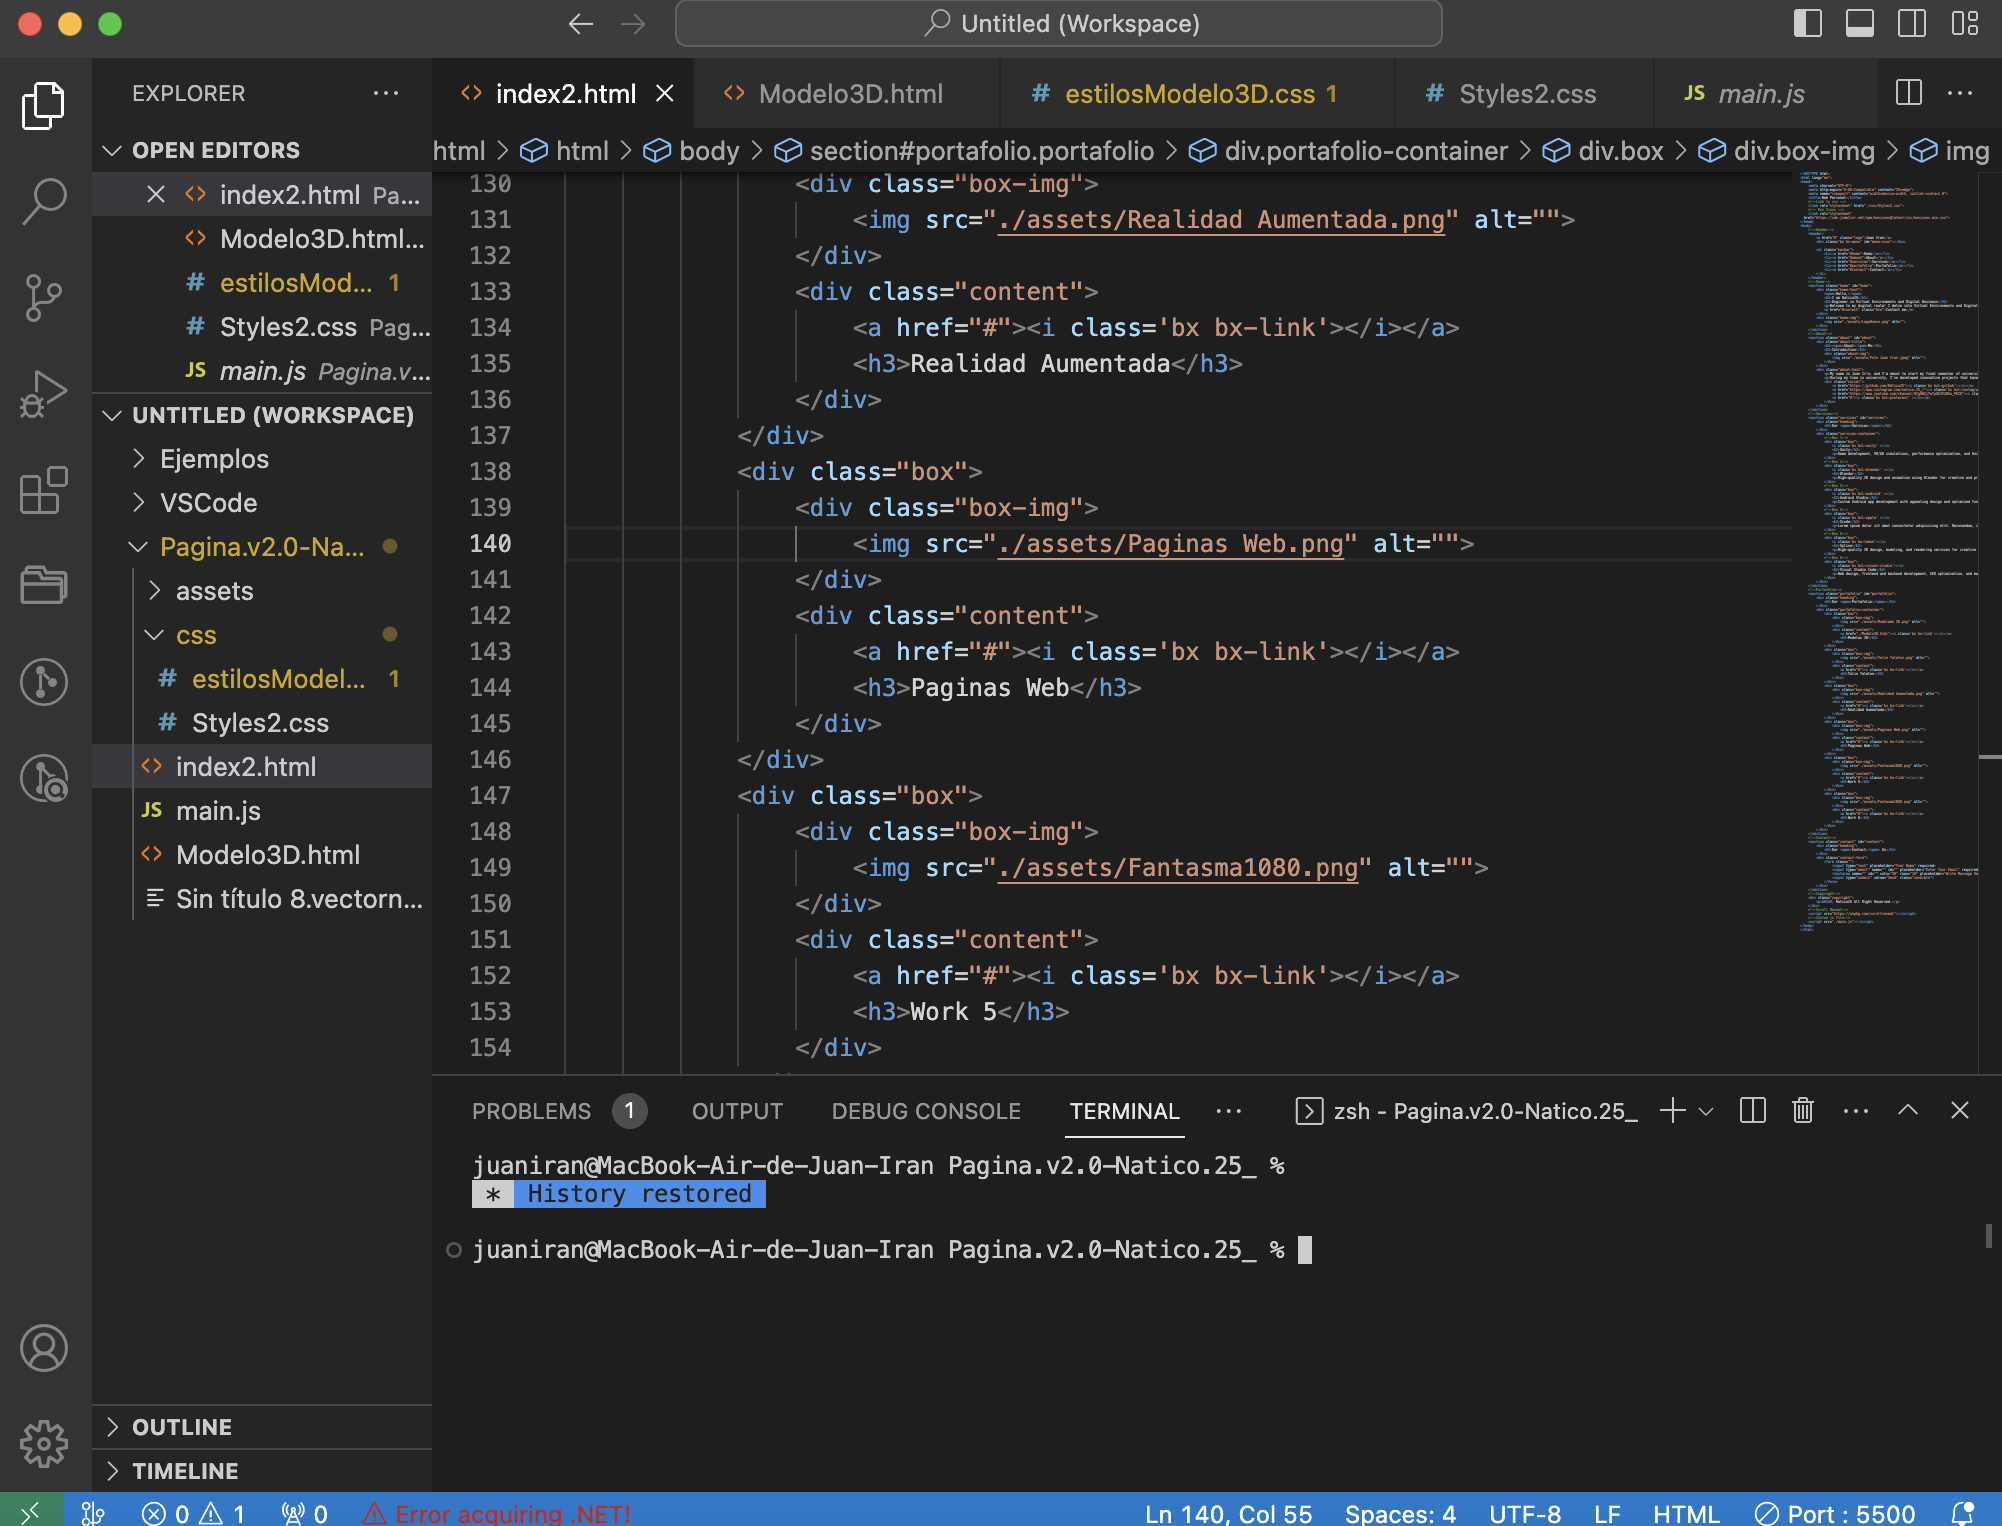Kill terminal with trash icon

[x=1803, y=1111]
